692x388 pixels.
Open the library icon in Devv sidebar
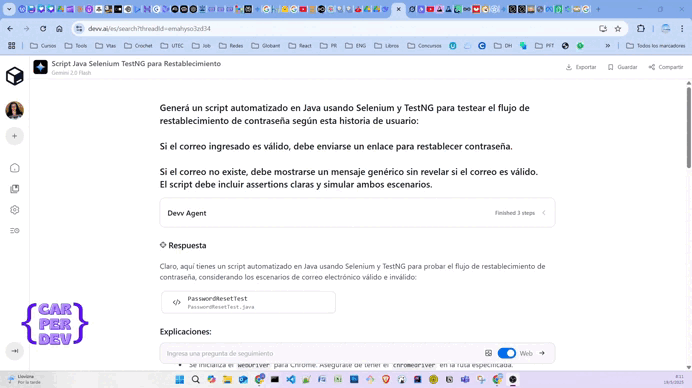(x=15, y=189)
